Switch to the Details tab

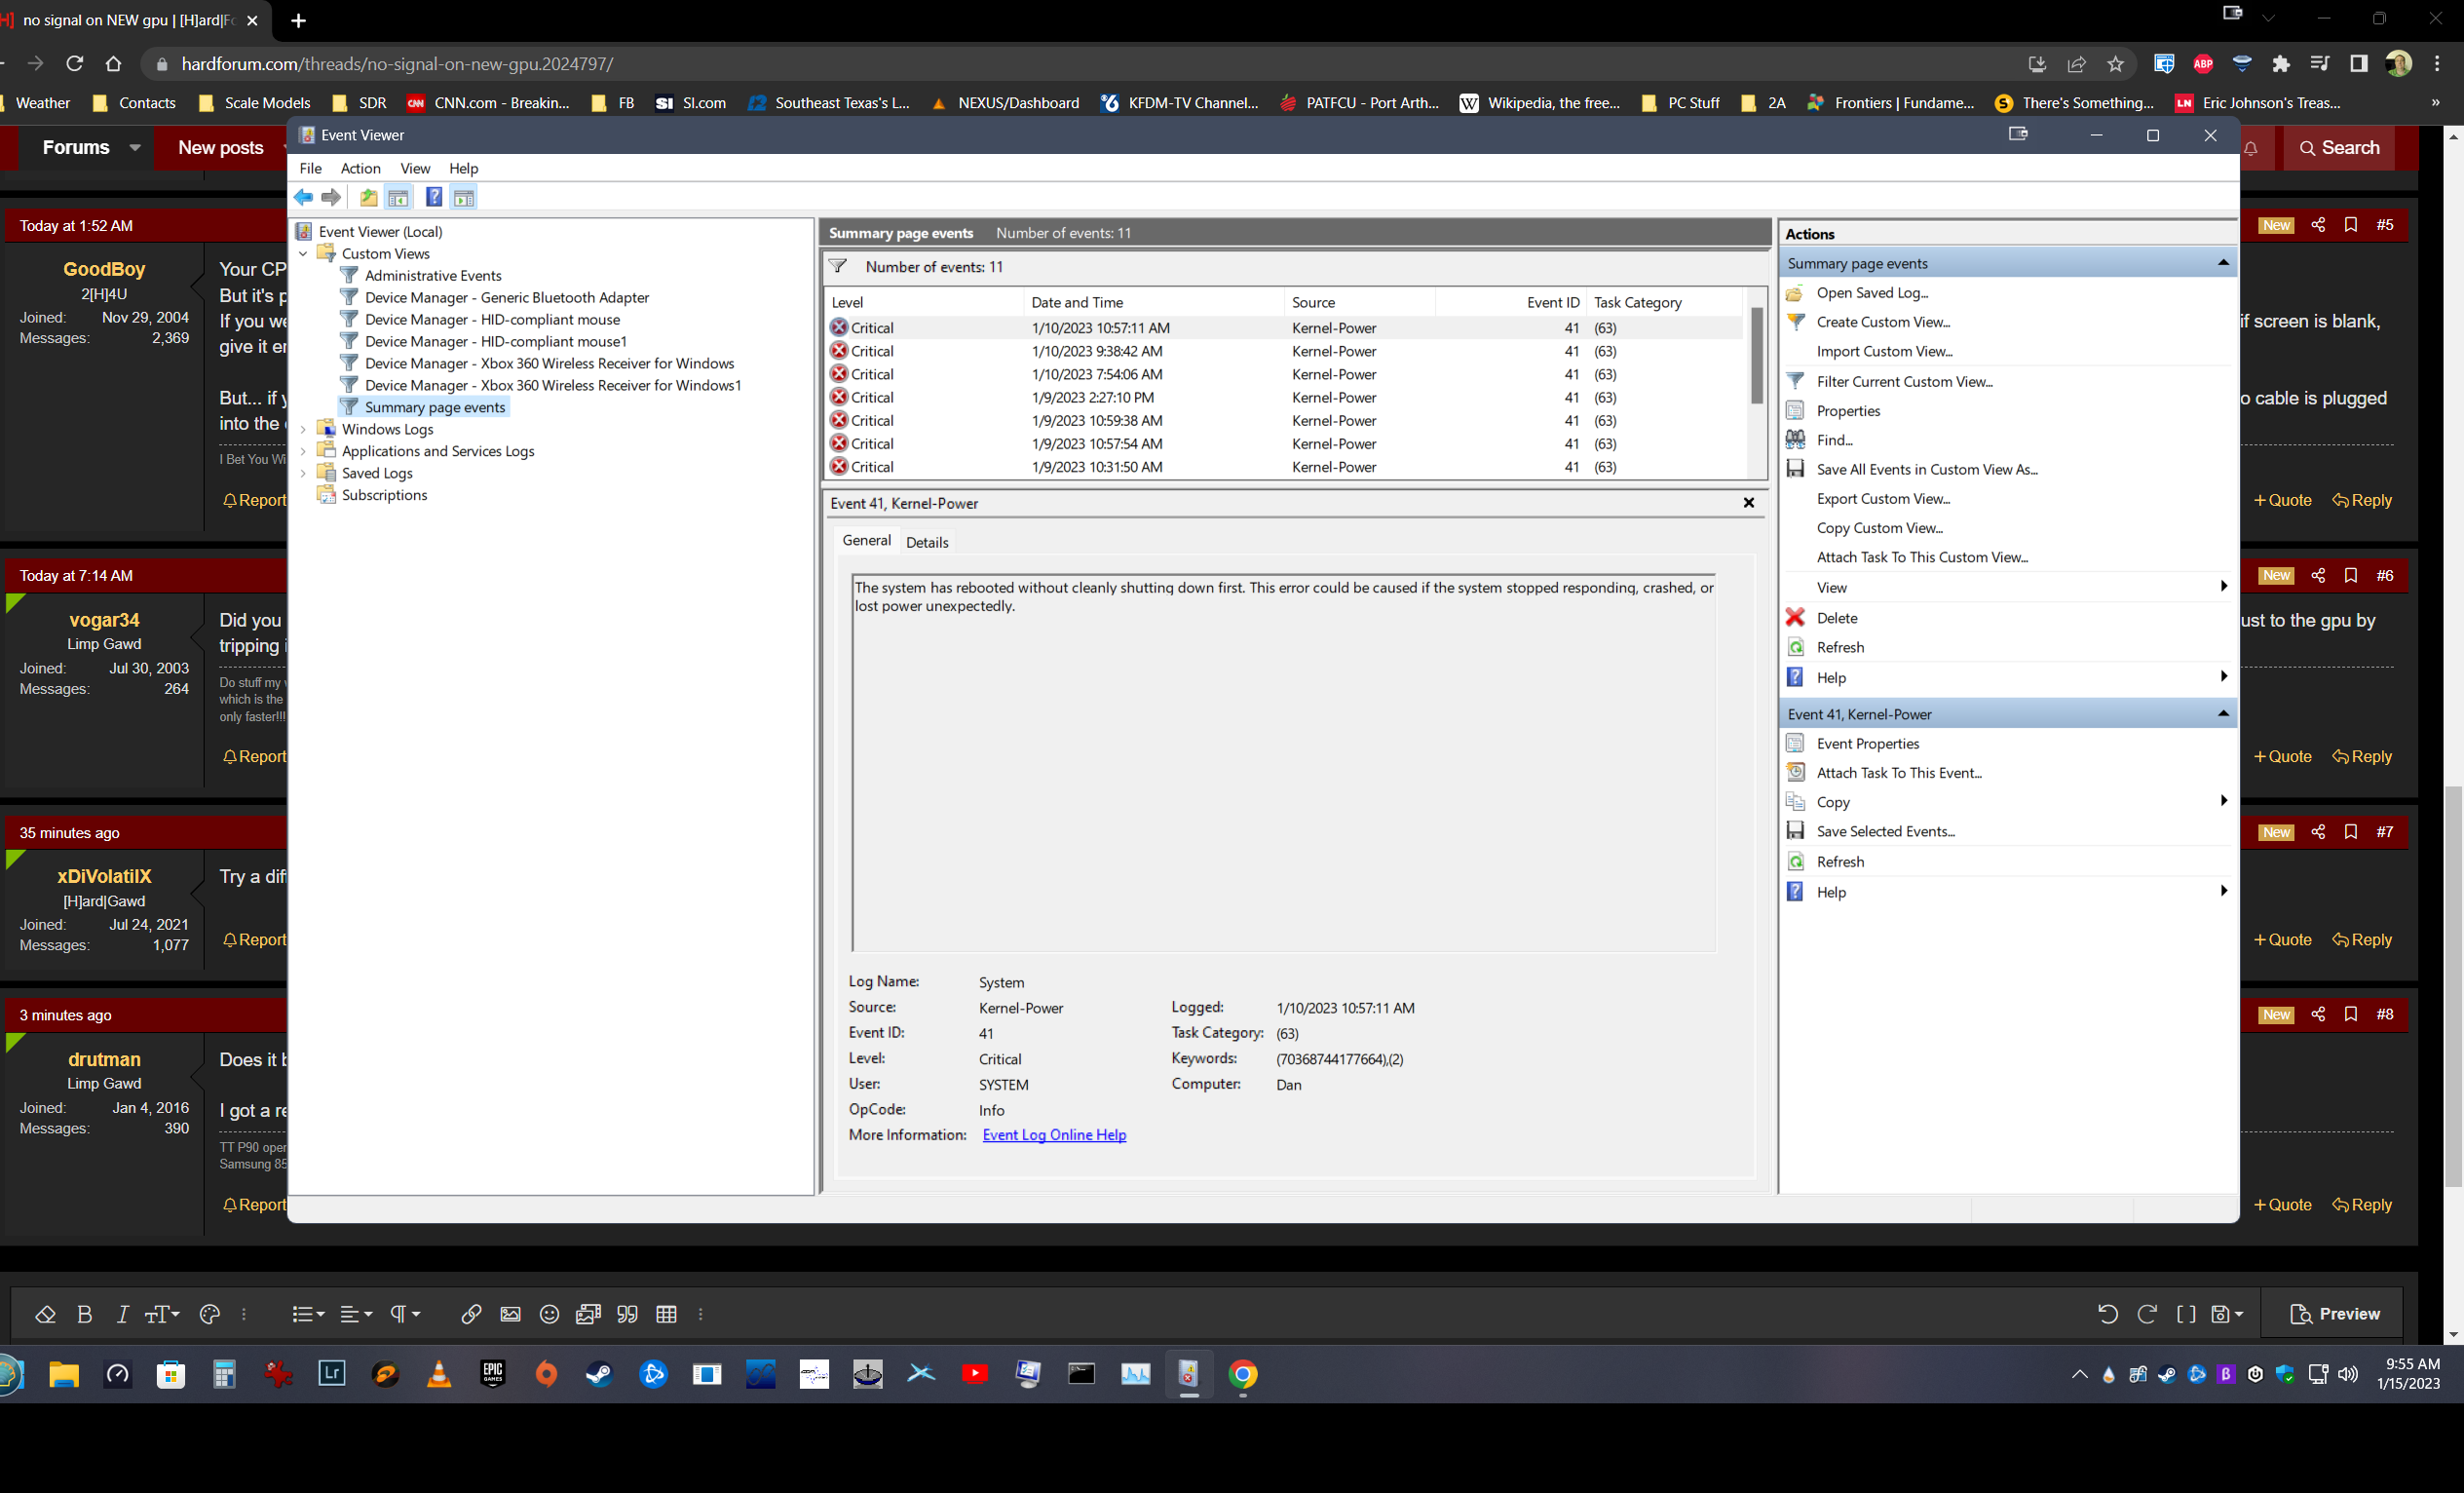(x=927, y=542)
